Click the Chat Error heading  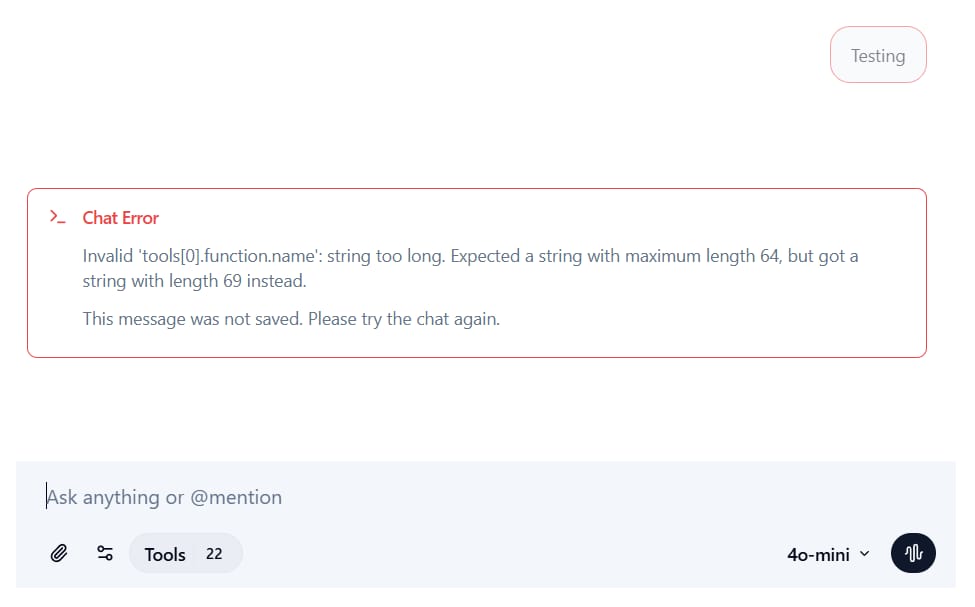(120, 218)
